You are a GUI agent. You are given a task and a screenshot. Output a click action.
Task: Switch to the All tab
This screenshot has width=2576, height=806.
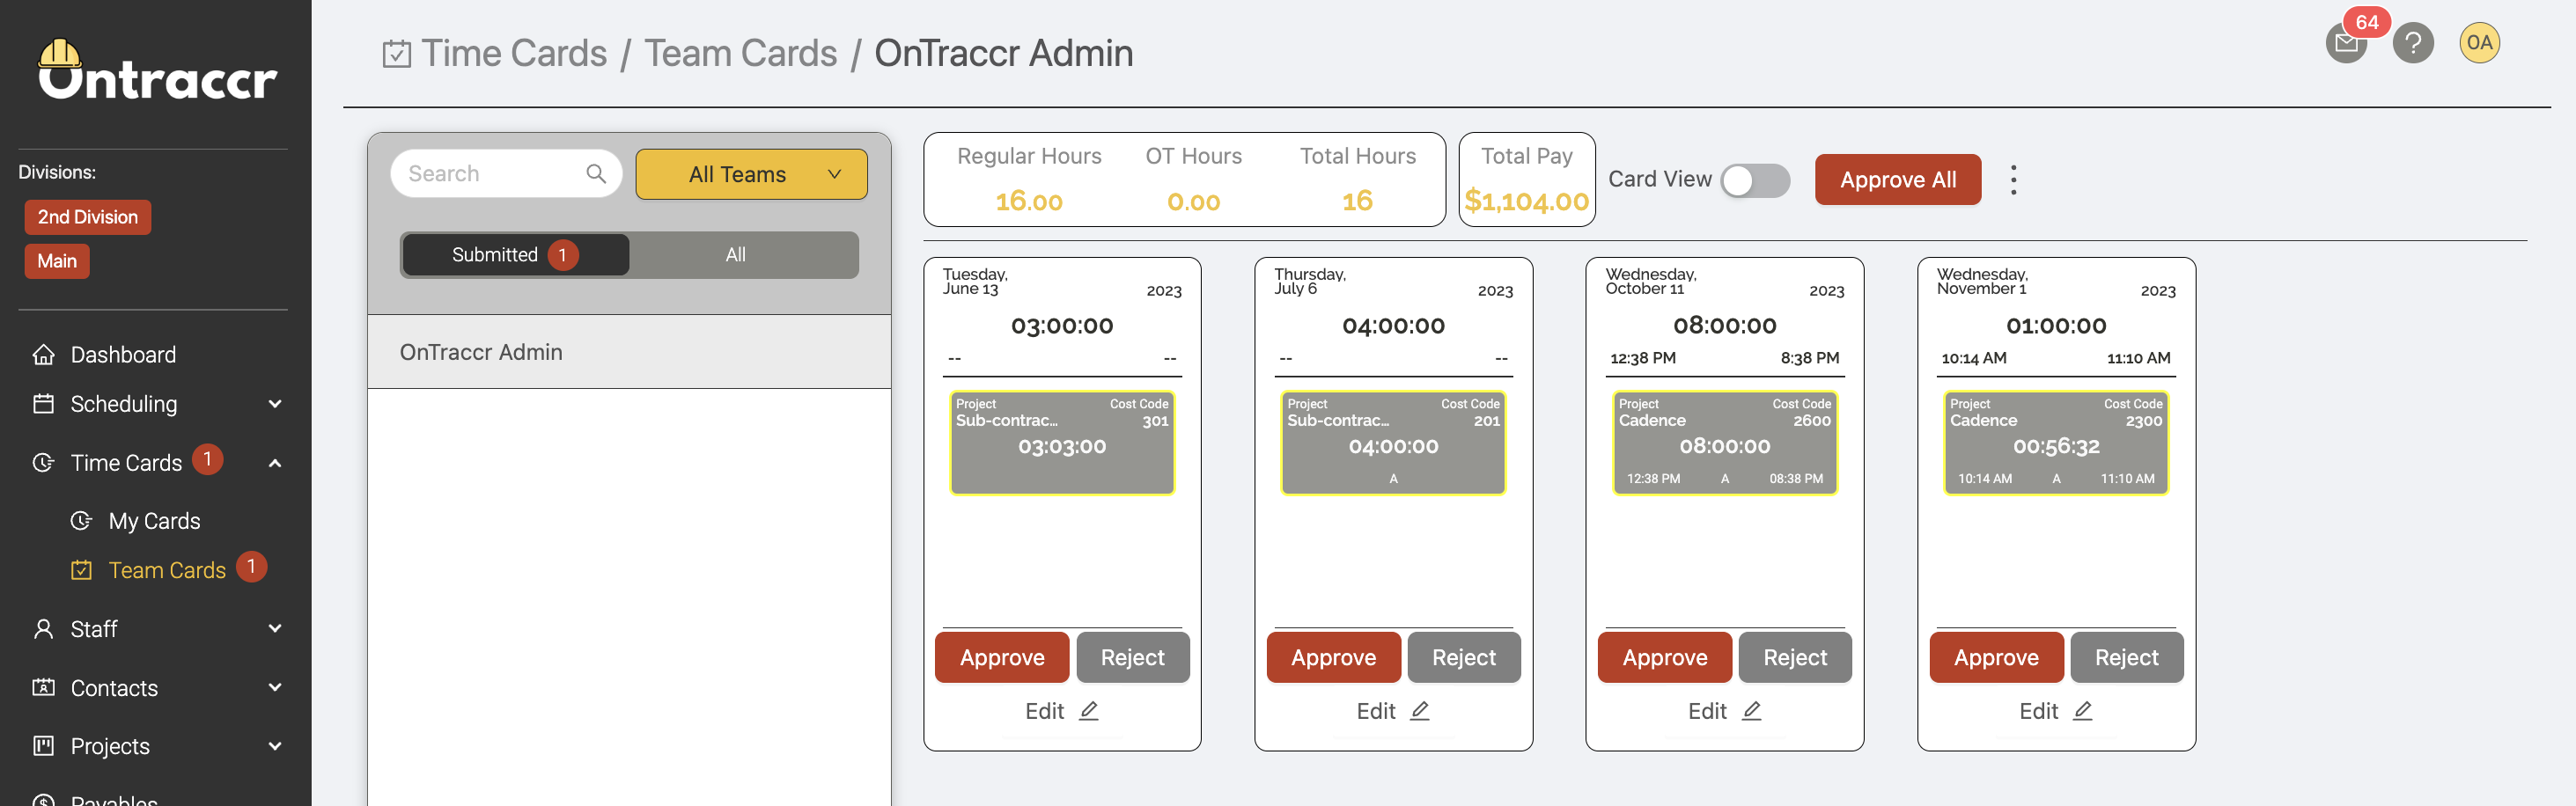click(736, 255)
